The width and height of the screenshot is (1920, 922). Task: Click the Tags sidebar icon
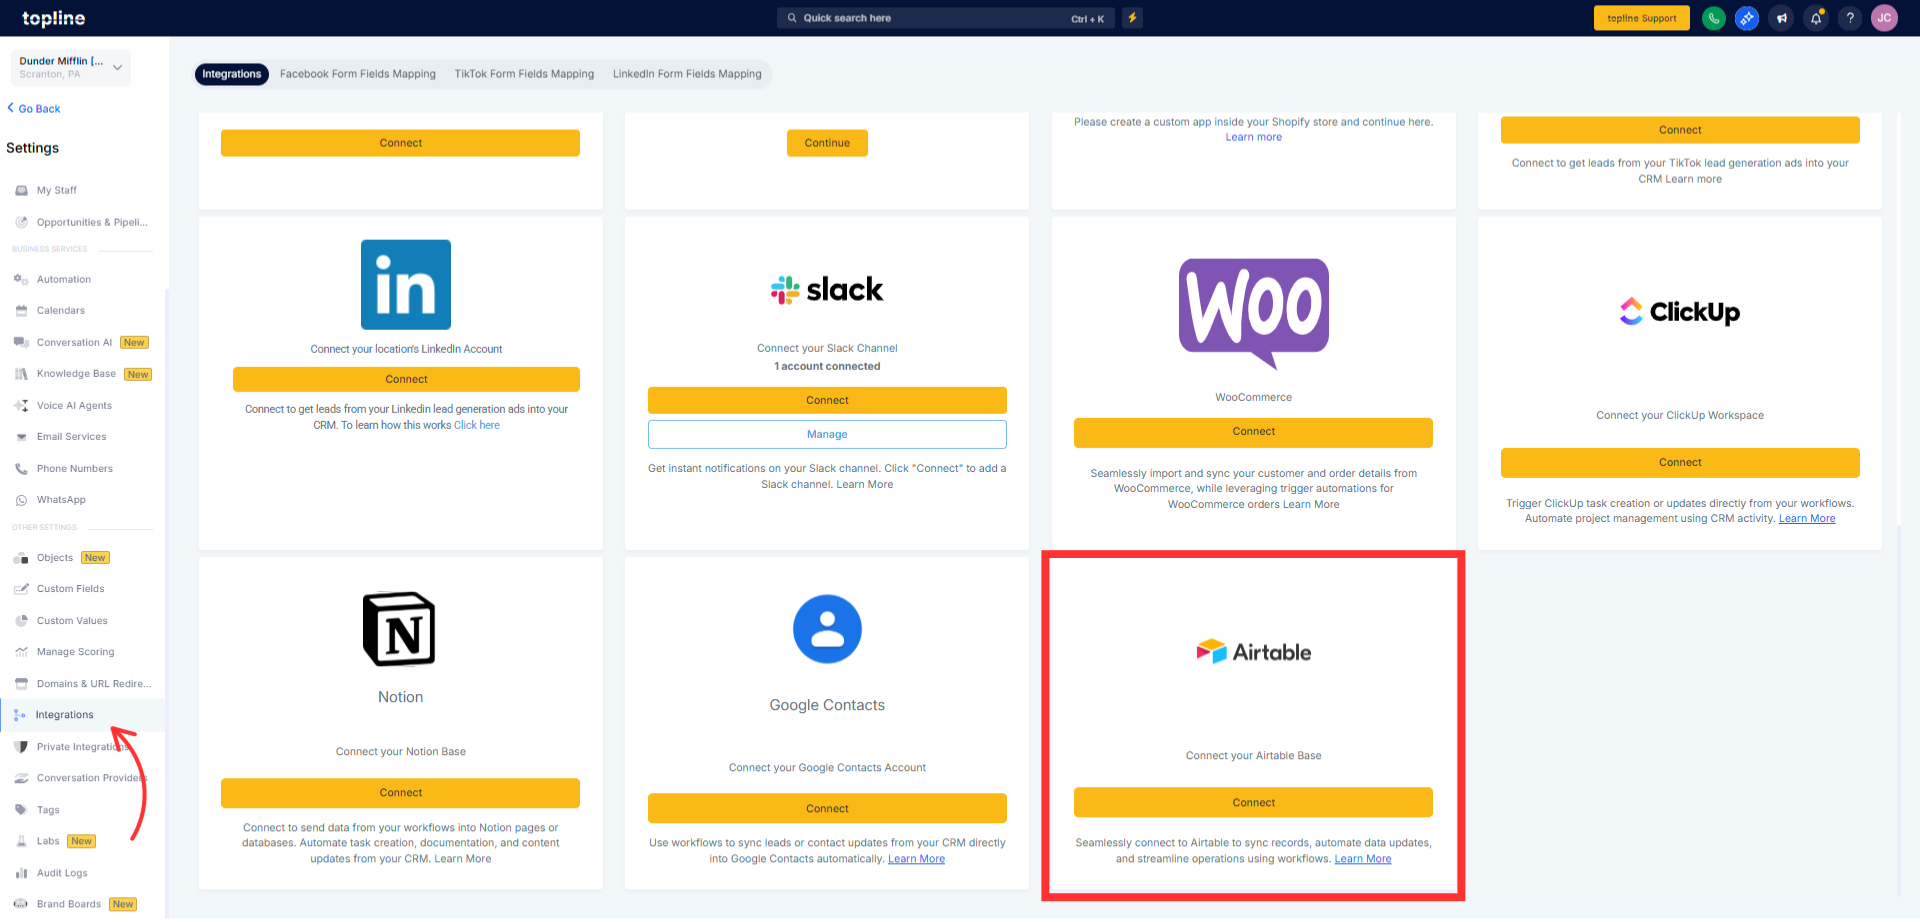tap(21, 810)
